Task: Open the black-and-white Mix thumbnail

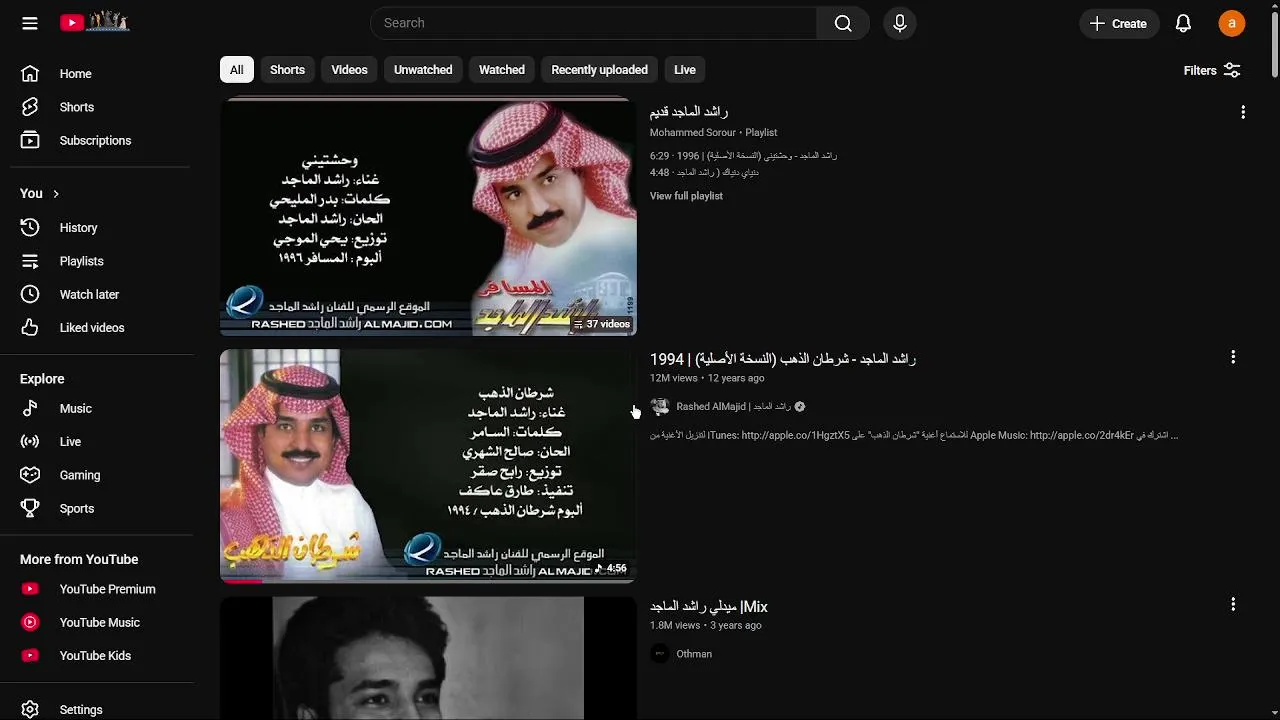Action: pos(428,658)
